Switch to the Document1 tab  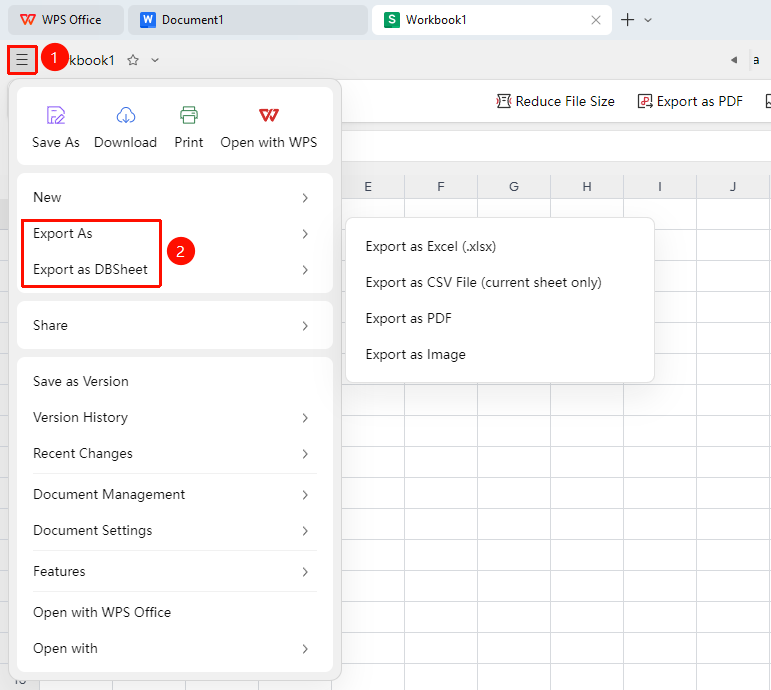(x=248, y=20)
